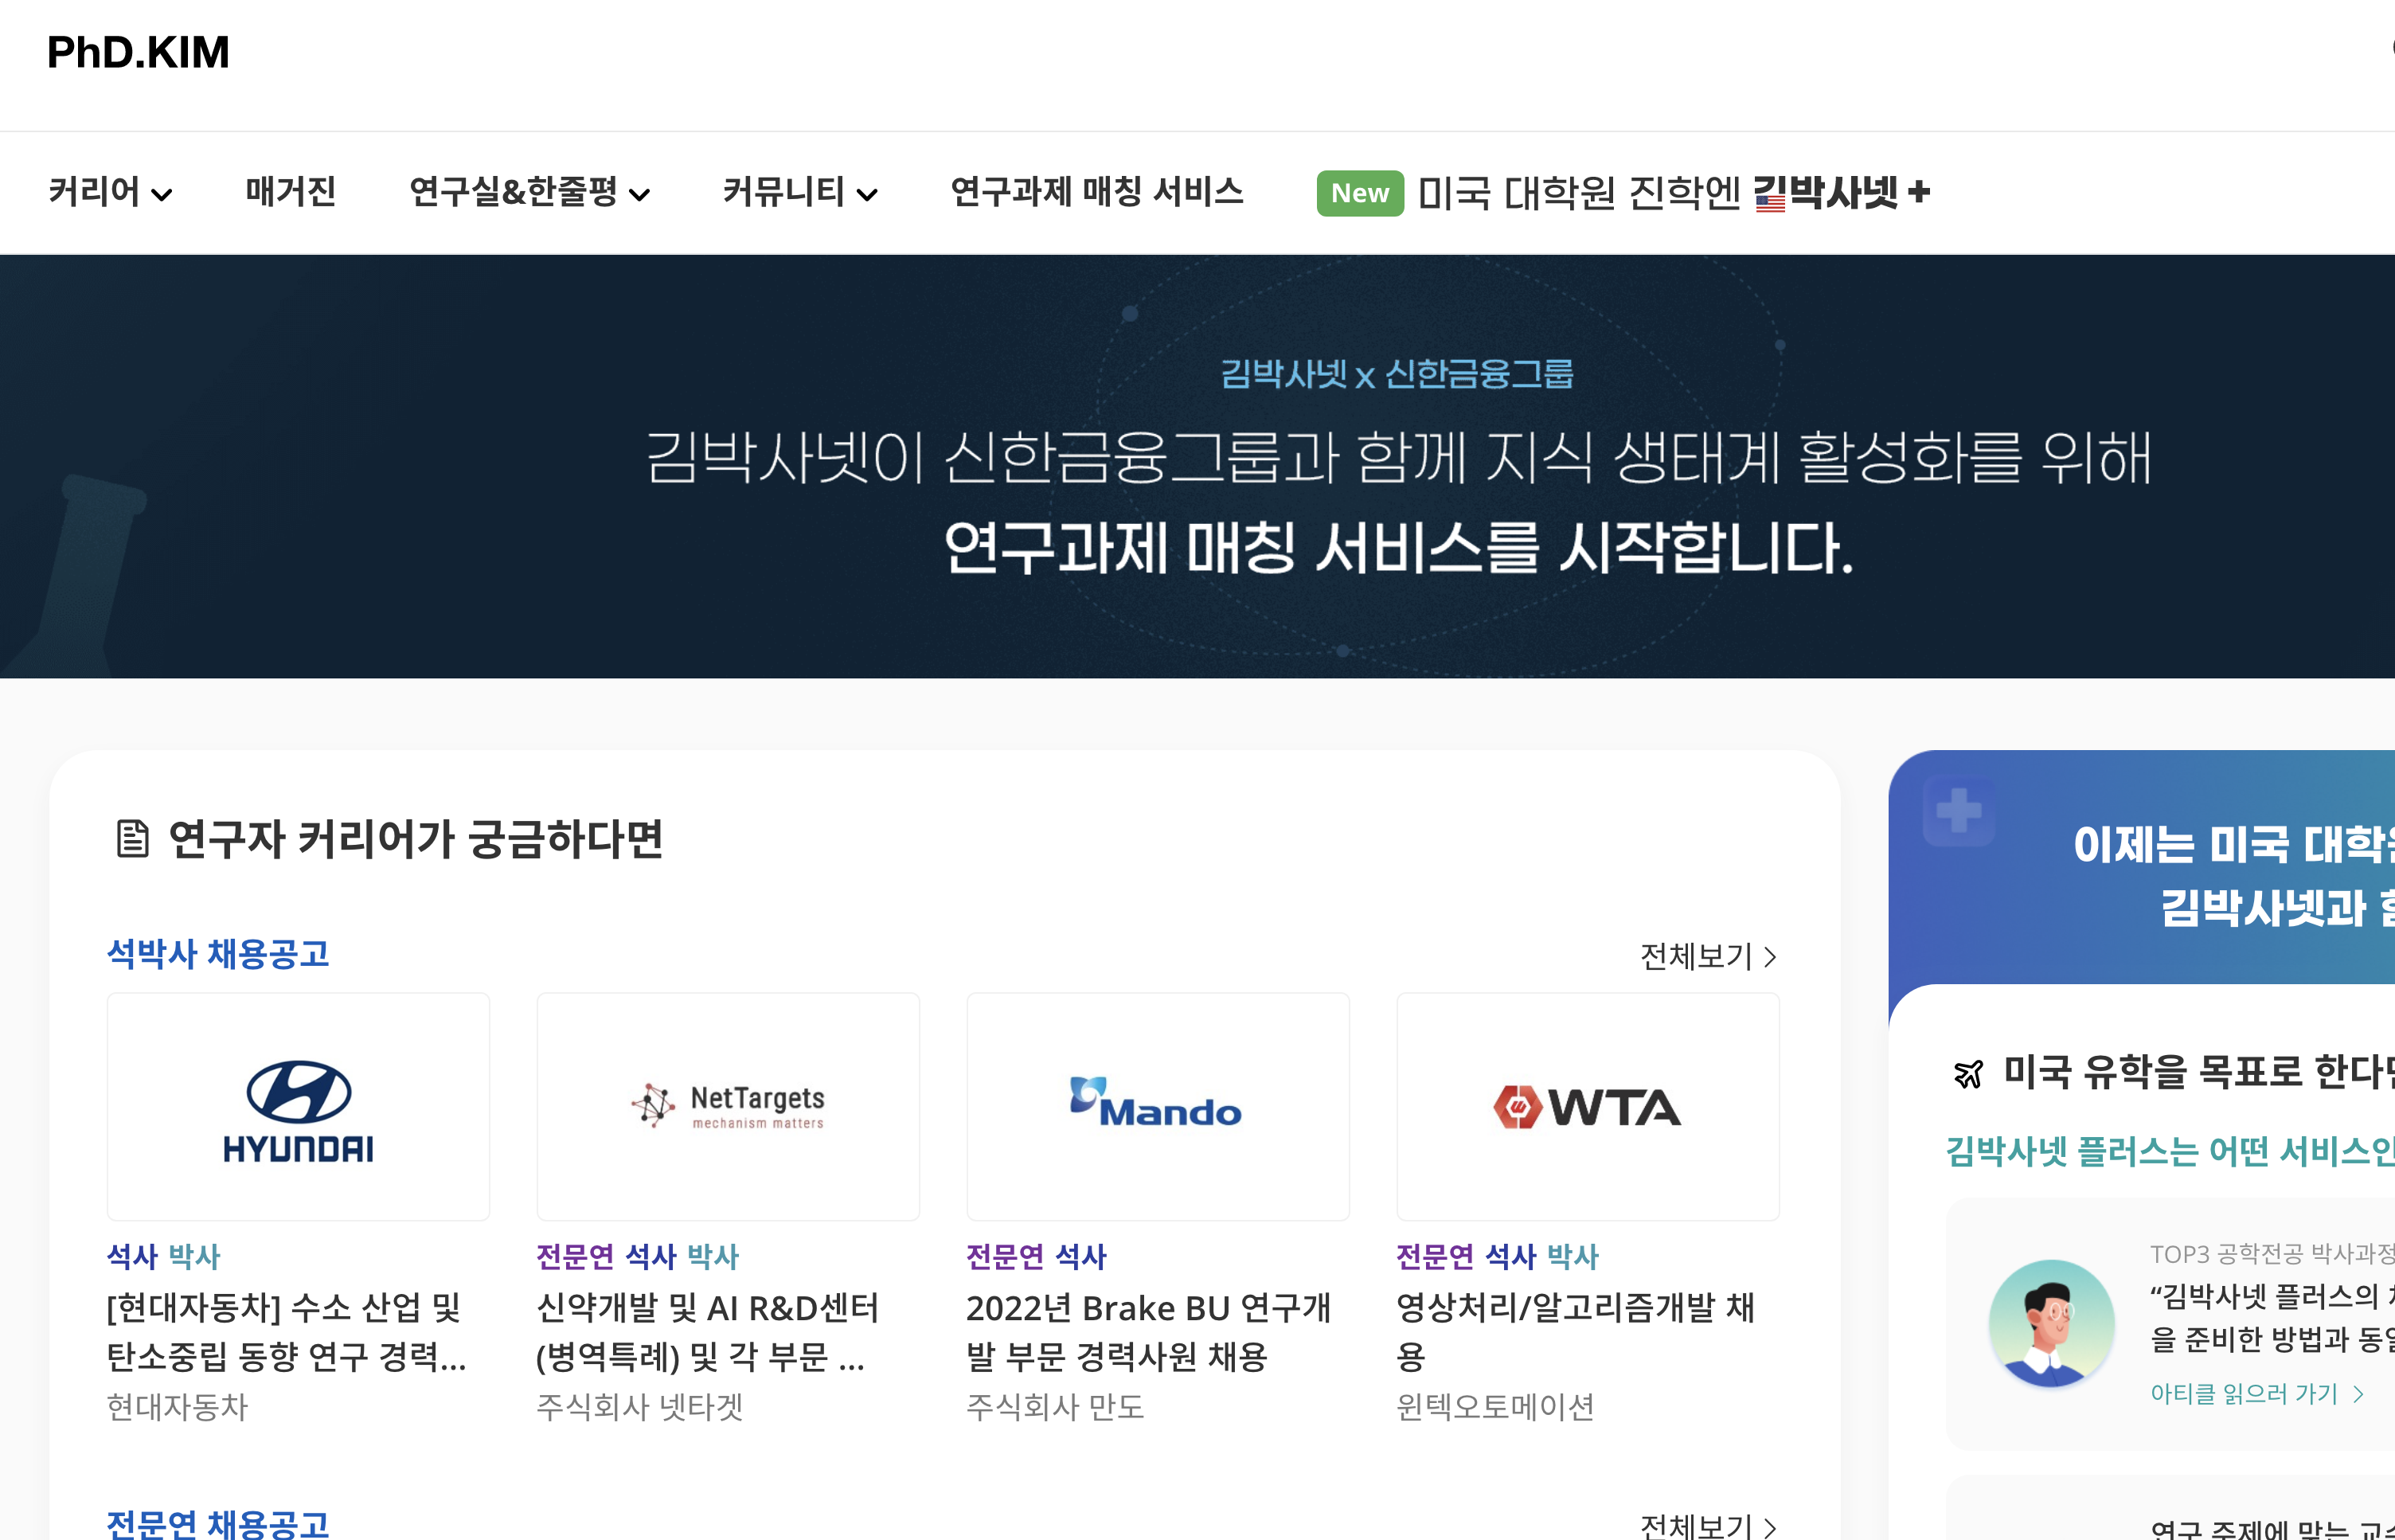2395x1540 pixels.
Task: Open the 커뮤니티 dropdown chevron
Action: coord(867,195)
